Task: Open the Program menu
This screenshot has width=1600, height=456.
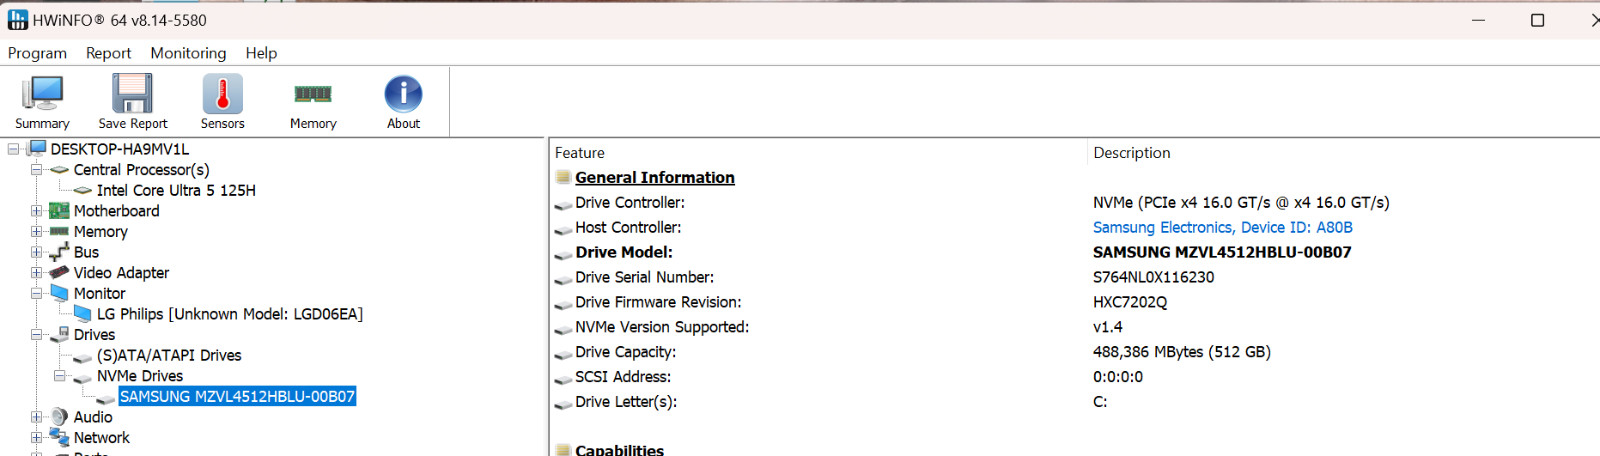Action: 37,53
